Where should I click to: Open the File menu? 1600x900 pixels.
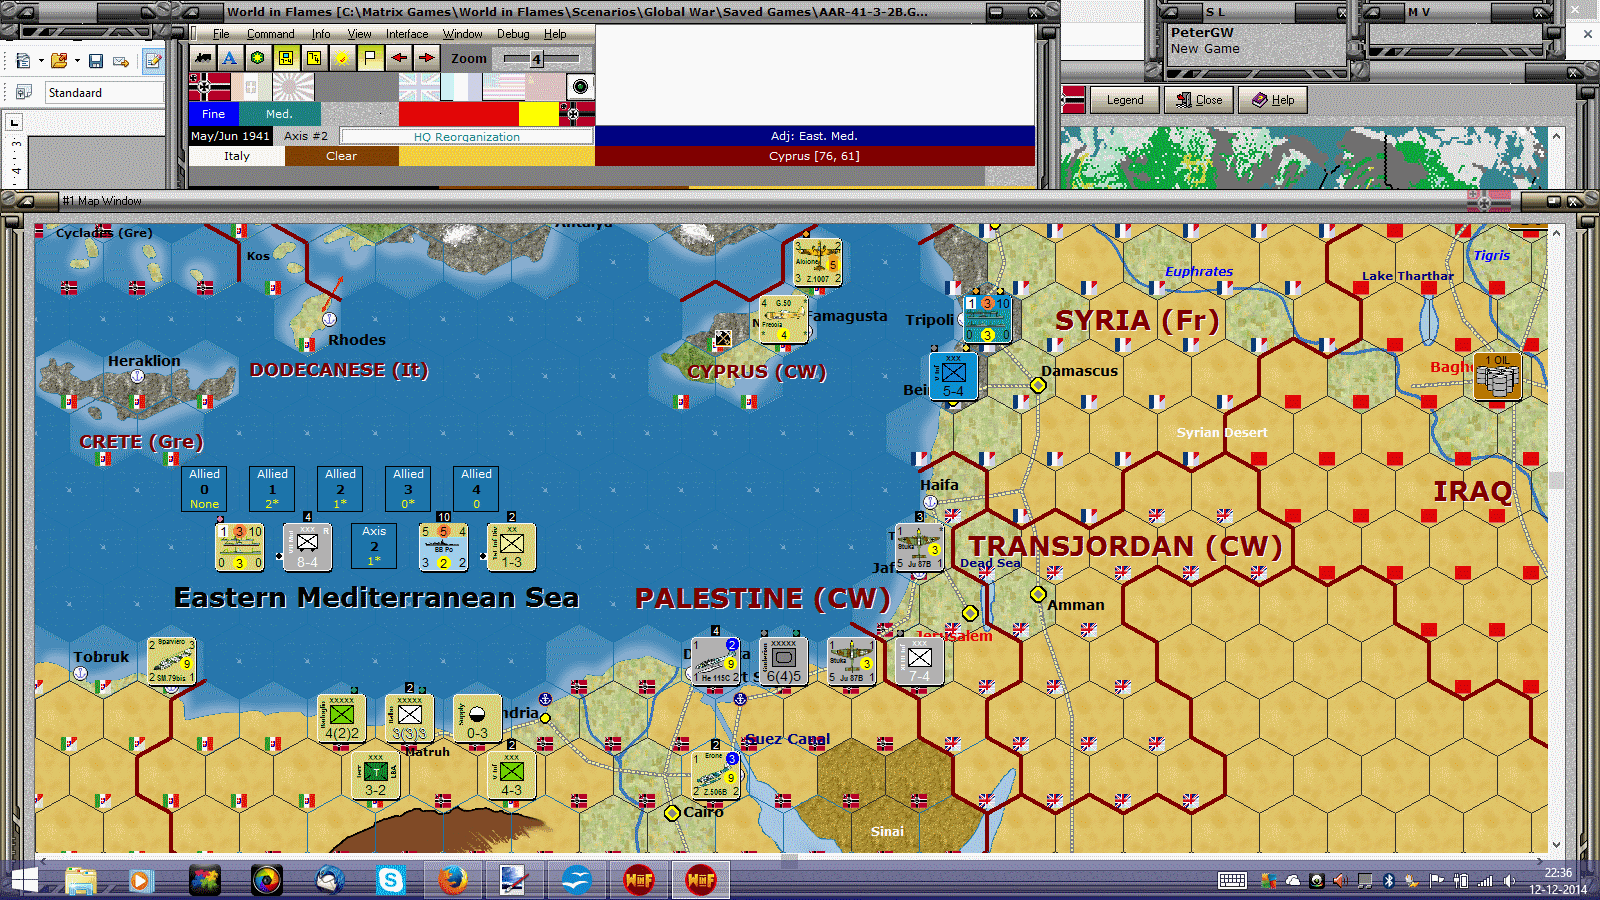[x=221, y=34]
